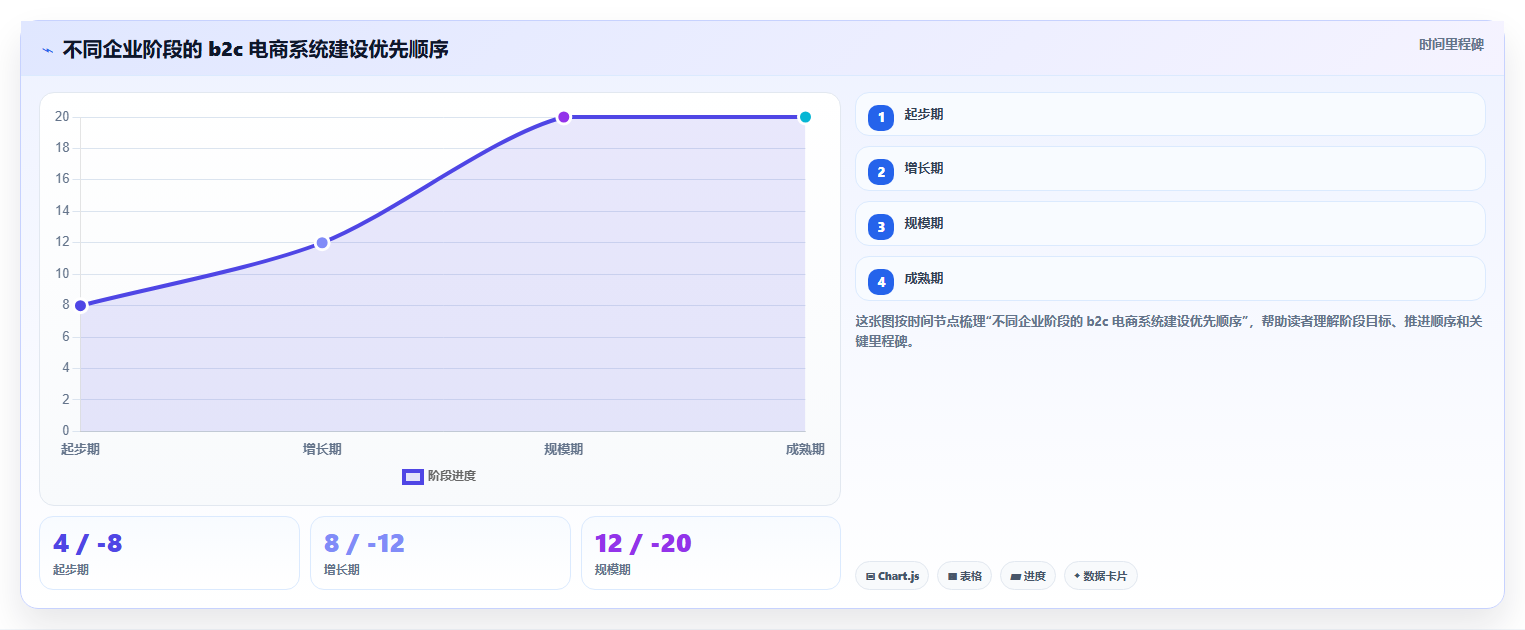Screen dimensions: 1525x630
Task: Click the Chart.js tag
Action: pos(892,576)
